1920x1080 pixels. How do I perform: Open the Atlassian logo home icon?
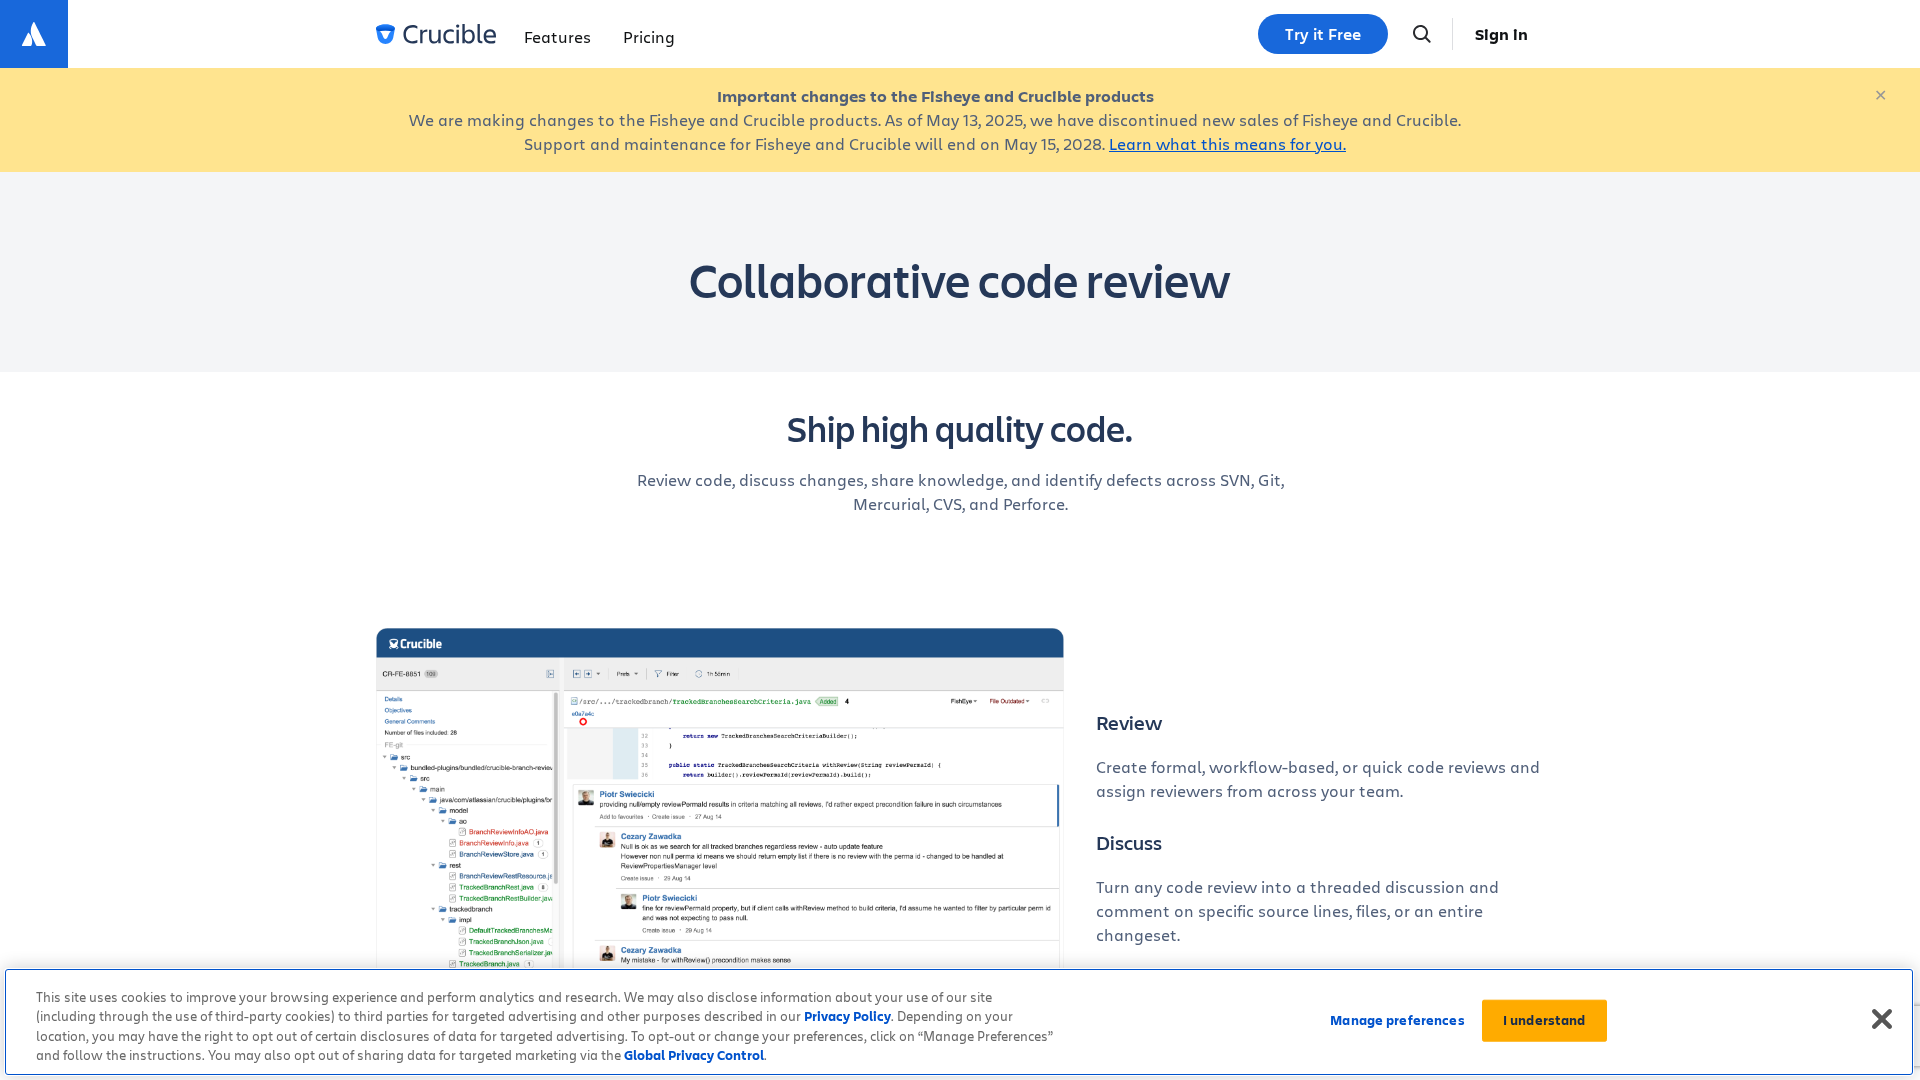click(x=34, y=34)
